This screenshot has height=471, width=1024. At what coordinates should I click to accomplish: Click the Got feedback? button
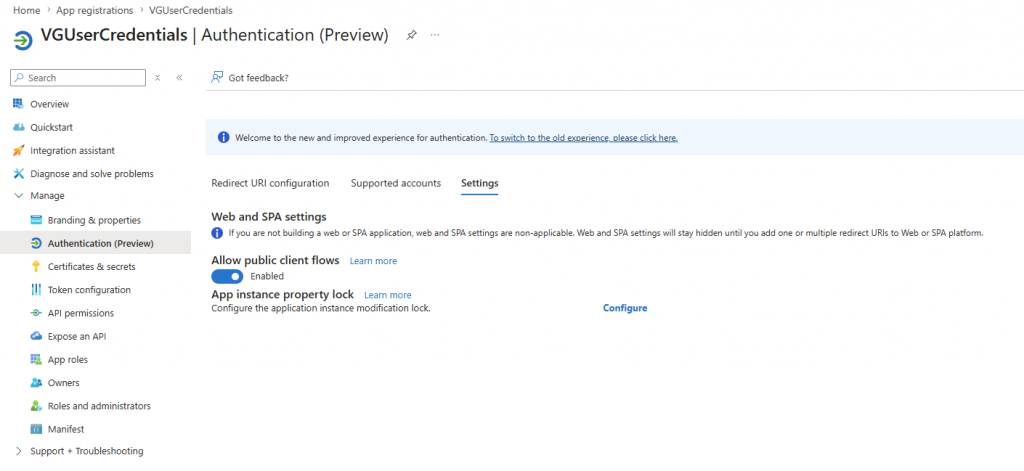point(250,78)
